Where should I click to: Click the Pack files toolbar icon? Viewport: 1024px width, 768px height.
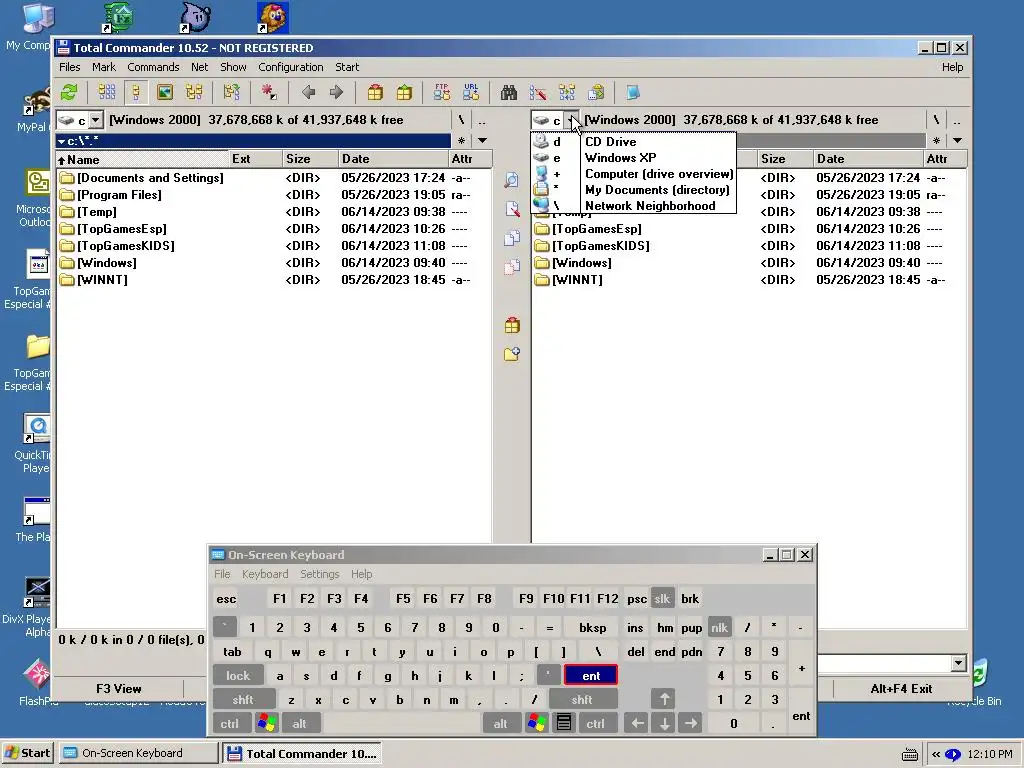click(x=375, y=93)
